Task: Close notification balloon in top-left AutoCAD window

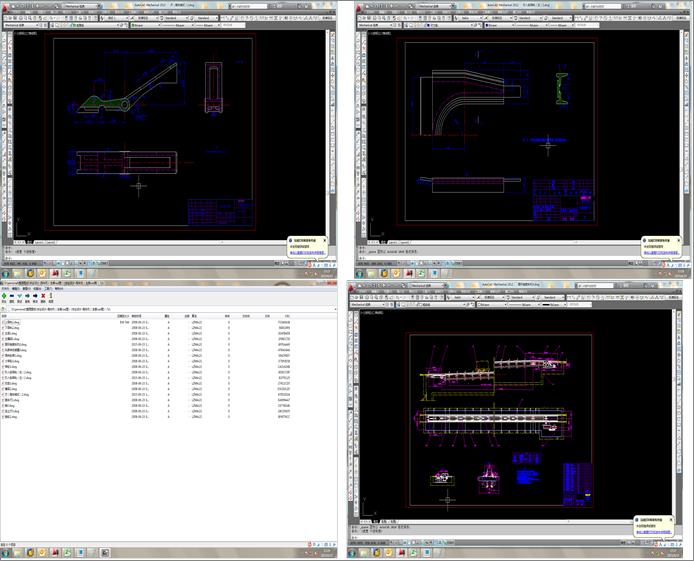Action: tap(324, 240)
